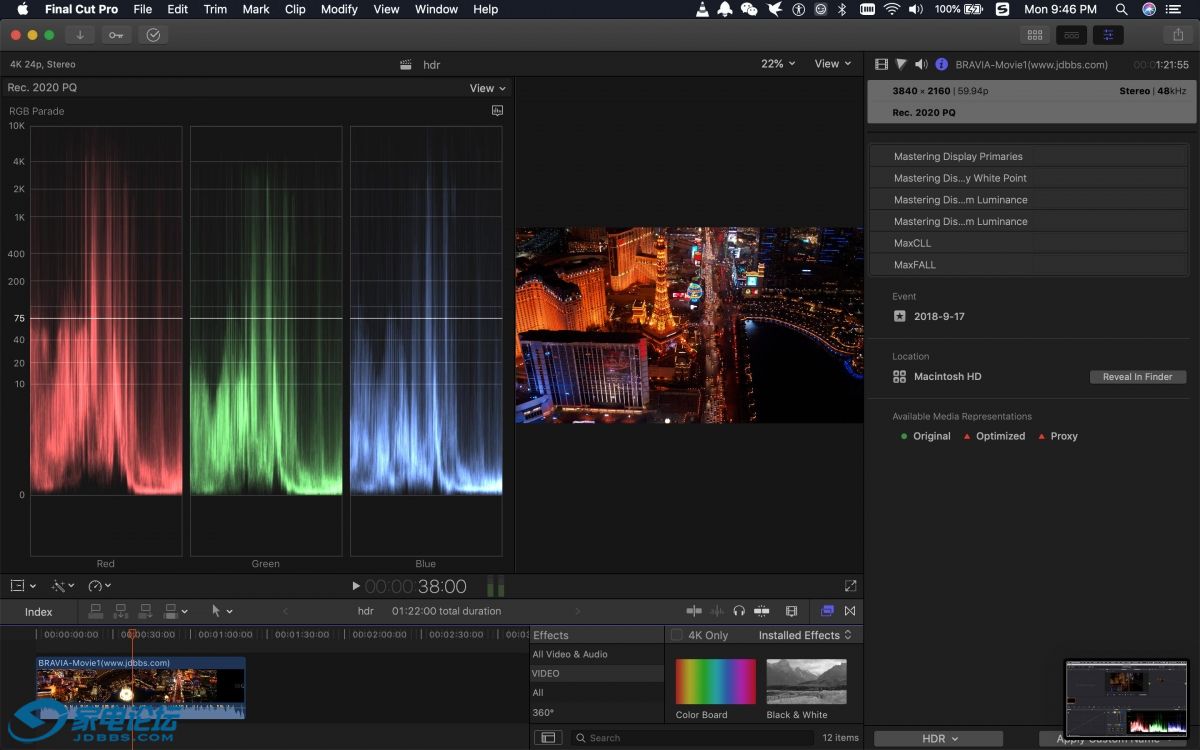
Task: Open Background Tasks checkmark icon
Action: point(153,35)
